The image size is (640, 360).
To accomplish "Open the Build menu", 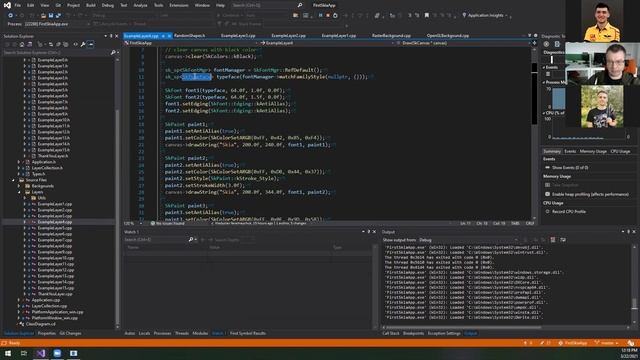I will click(91, 5).
